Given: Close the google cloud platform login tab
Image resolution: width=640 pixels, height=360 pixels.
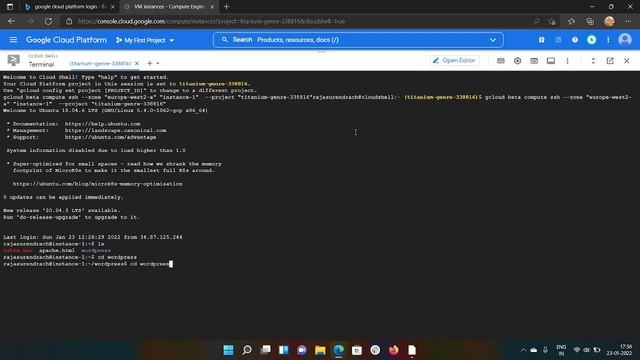Looking at the screenshot, I should (x=113, y=7).
